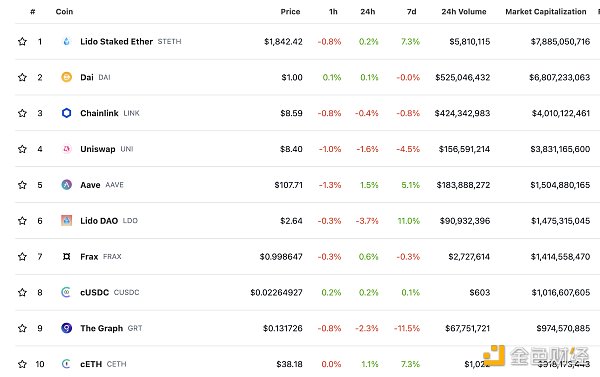The height and width of the screenshot is (377, 600).
Task: Sort by 24h Volume column header
Action: pos(464,11)
